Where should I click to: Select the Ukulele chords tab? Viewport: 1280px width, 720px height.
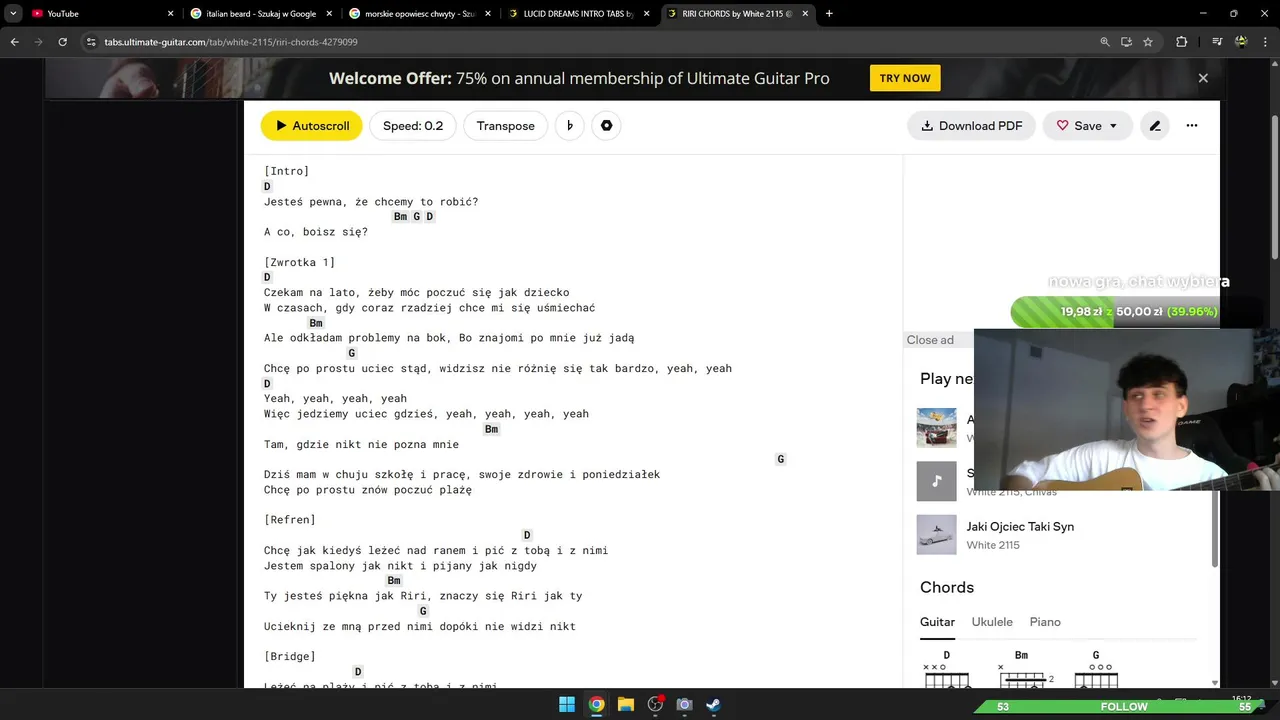(992, 622)
